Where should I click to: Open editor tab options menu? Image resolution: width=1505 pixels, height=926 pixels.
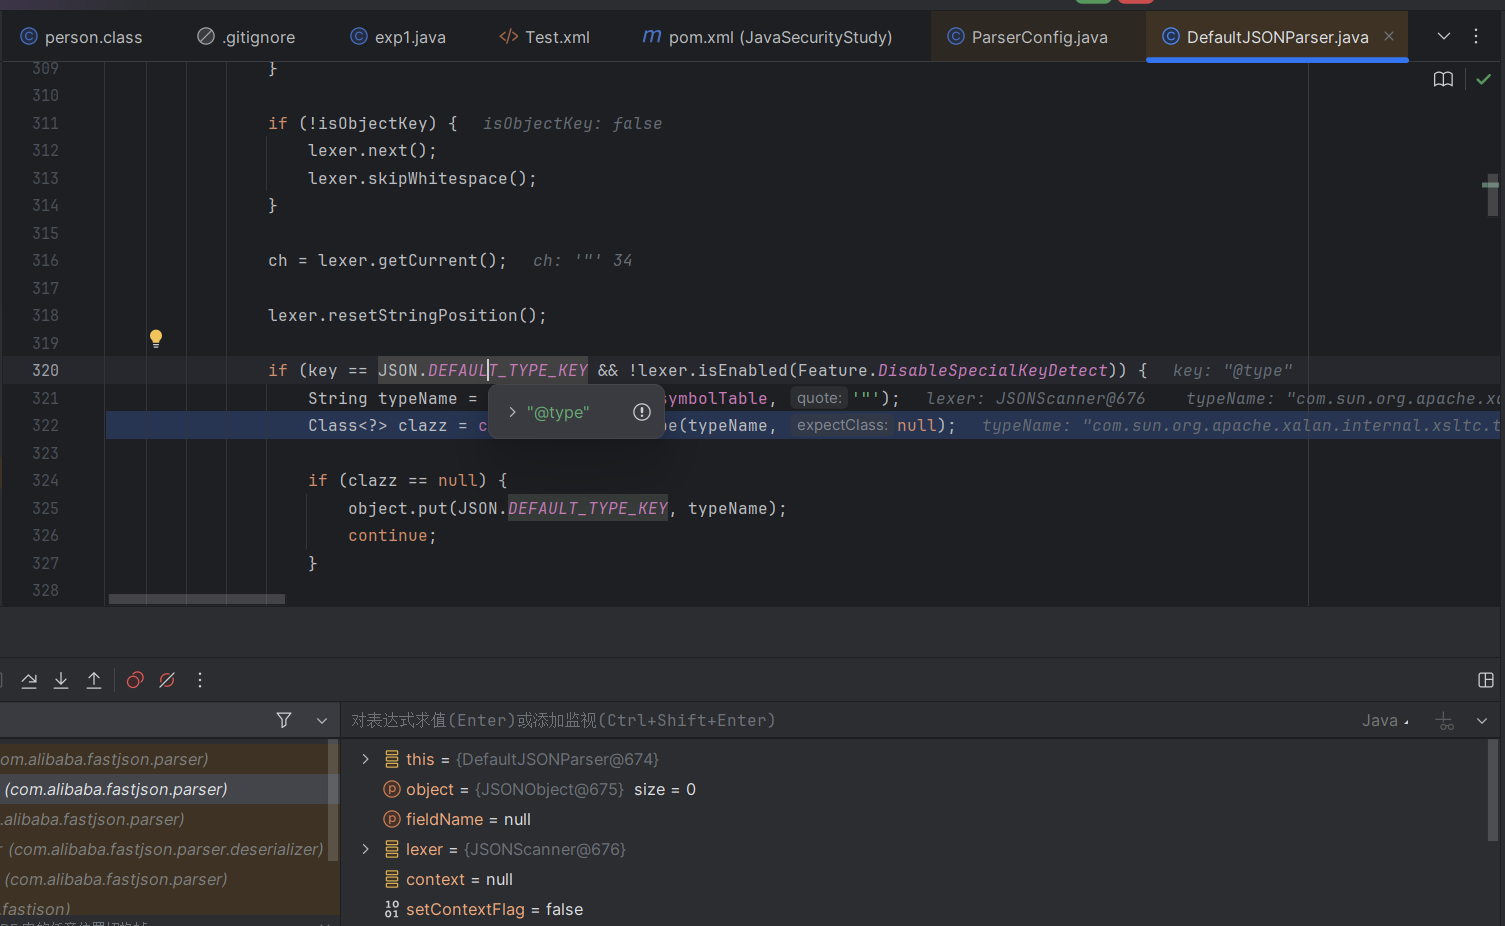(1476, 36)
